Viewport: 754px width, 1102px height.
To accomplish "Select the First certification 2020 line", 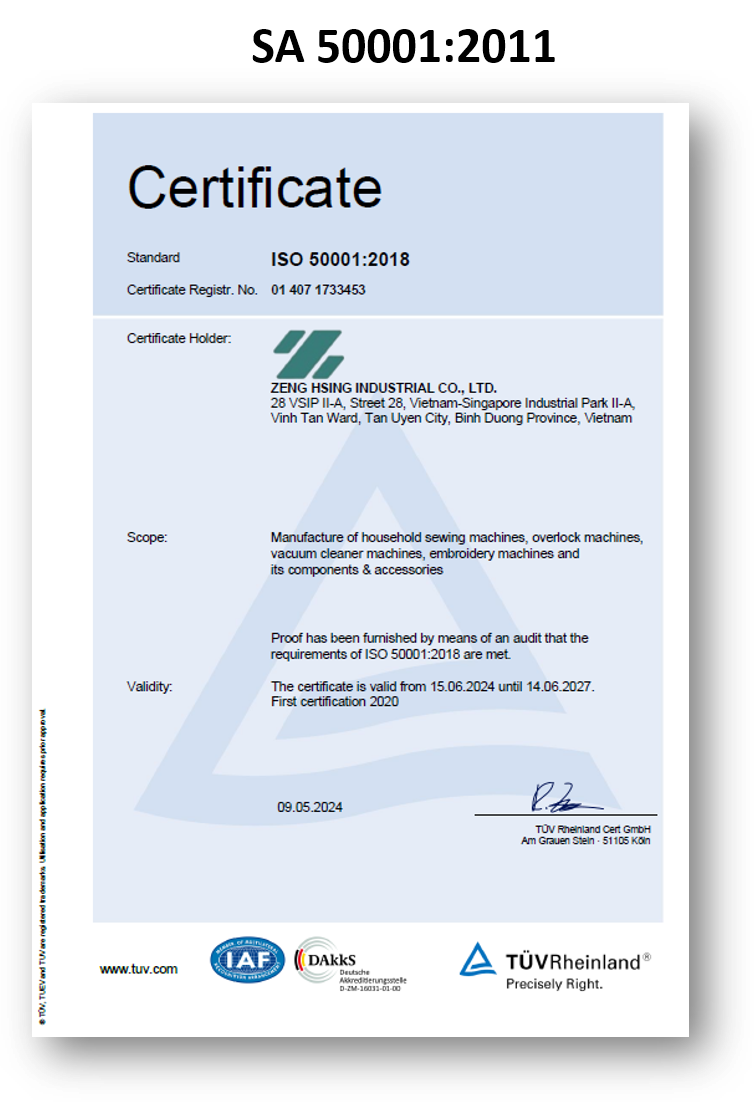I will [x=335, y=702].
